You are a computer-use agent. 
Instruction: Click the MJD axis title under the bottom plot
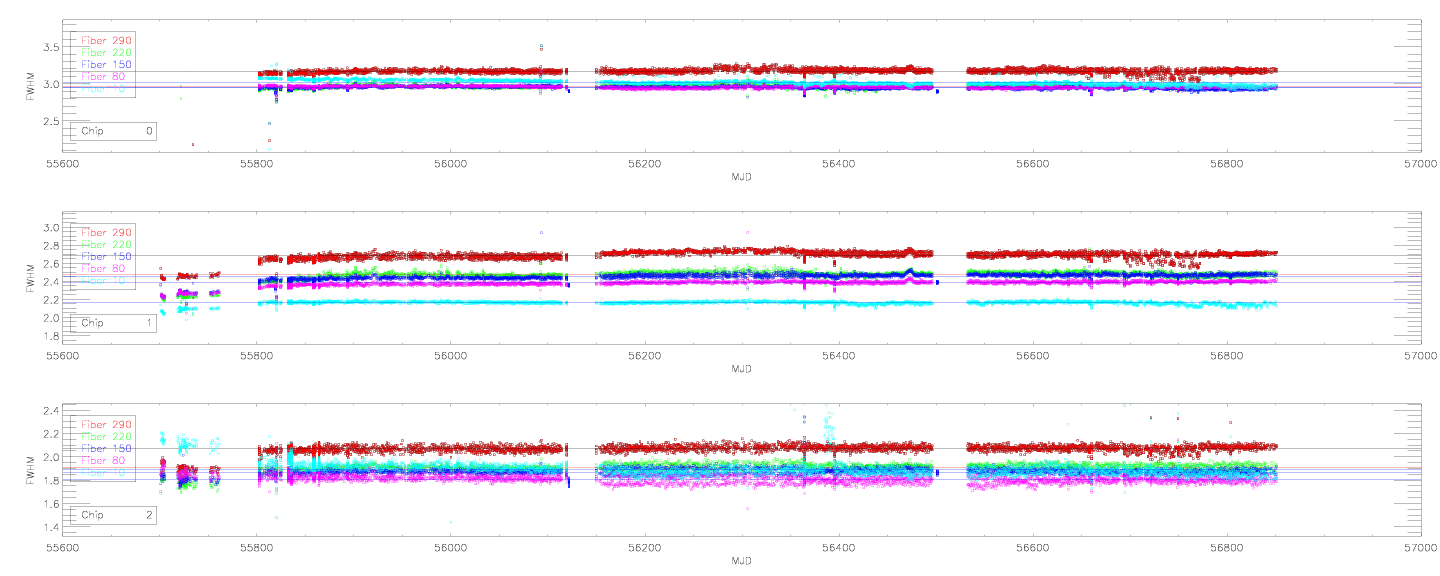(741, 562)
